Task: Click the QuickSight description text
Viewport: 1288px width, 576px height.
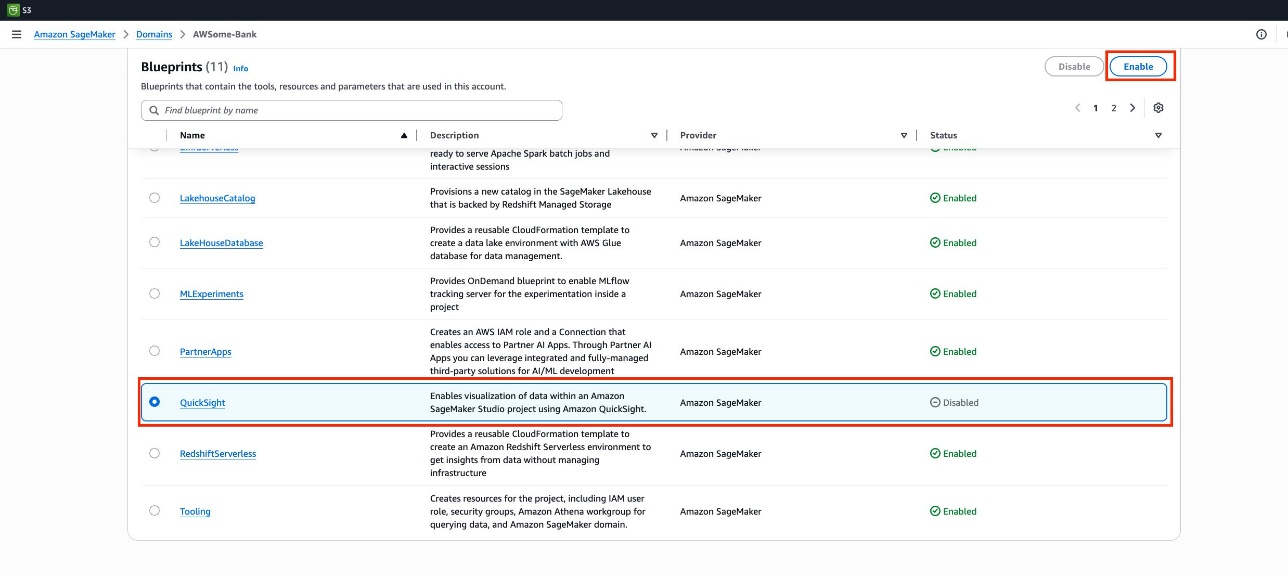Action: click(538, 402)
